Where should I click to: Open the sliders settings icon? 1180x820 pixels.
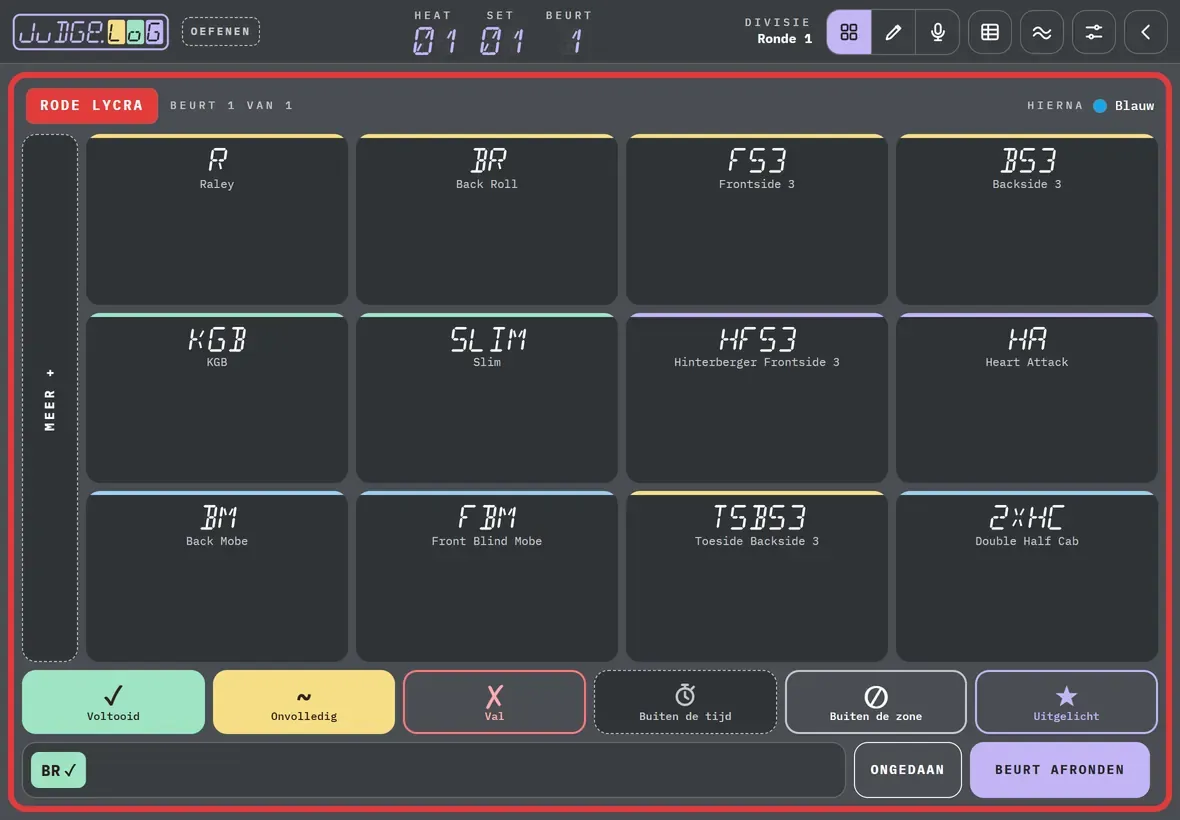(1093, 32)
